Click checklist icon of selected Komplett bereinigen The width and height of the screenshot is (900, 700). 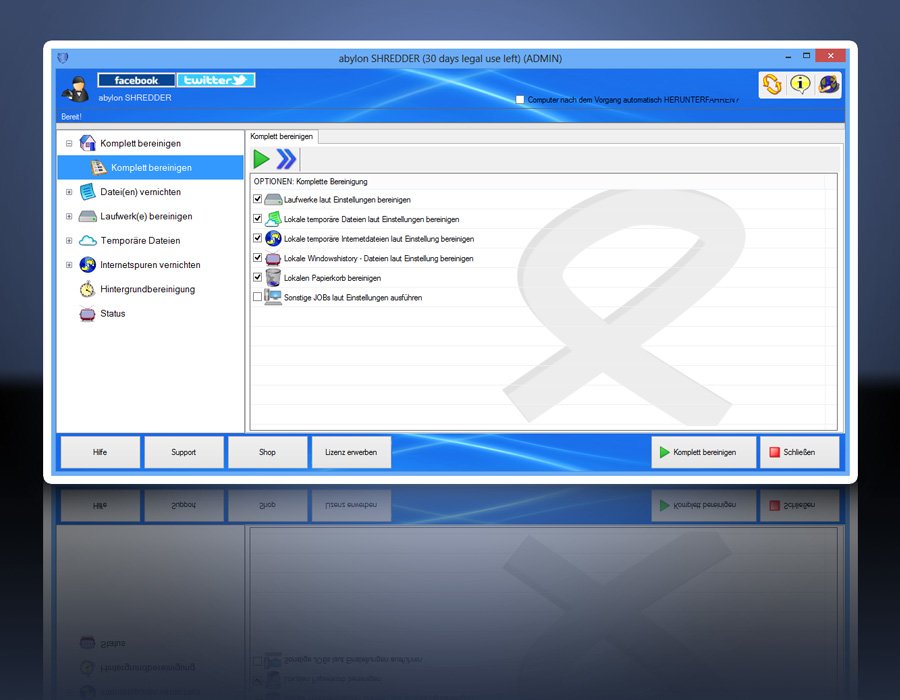99,167
